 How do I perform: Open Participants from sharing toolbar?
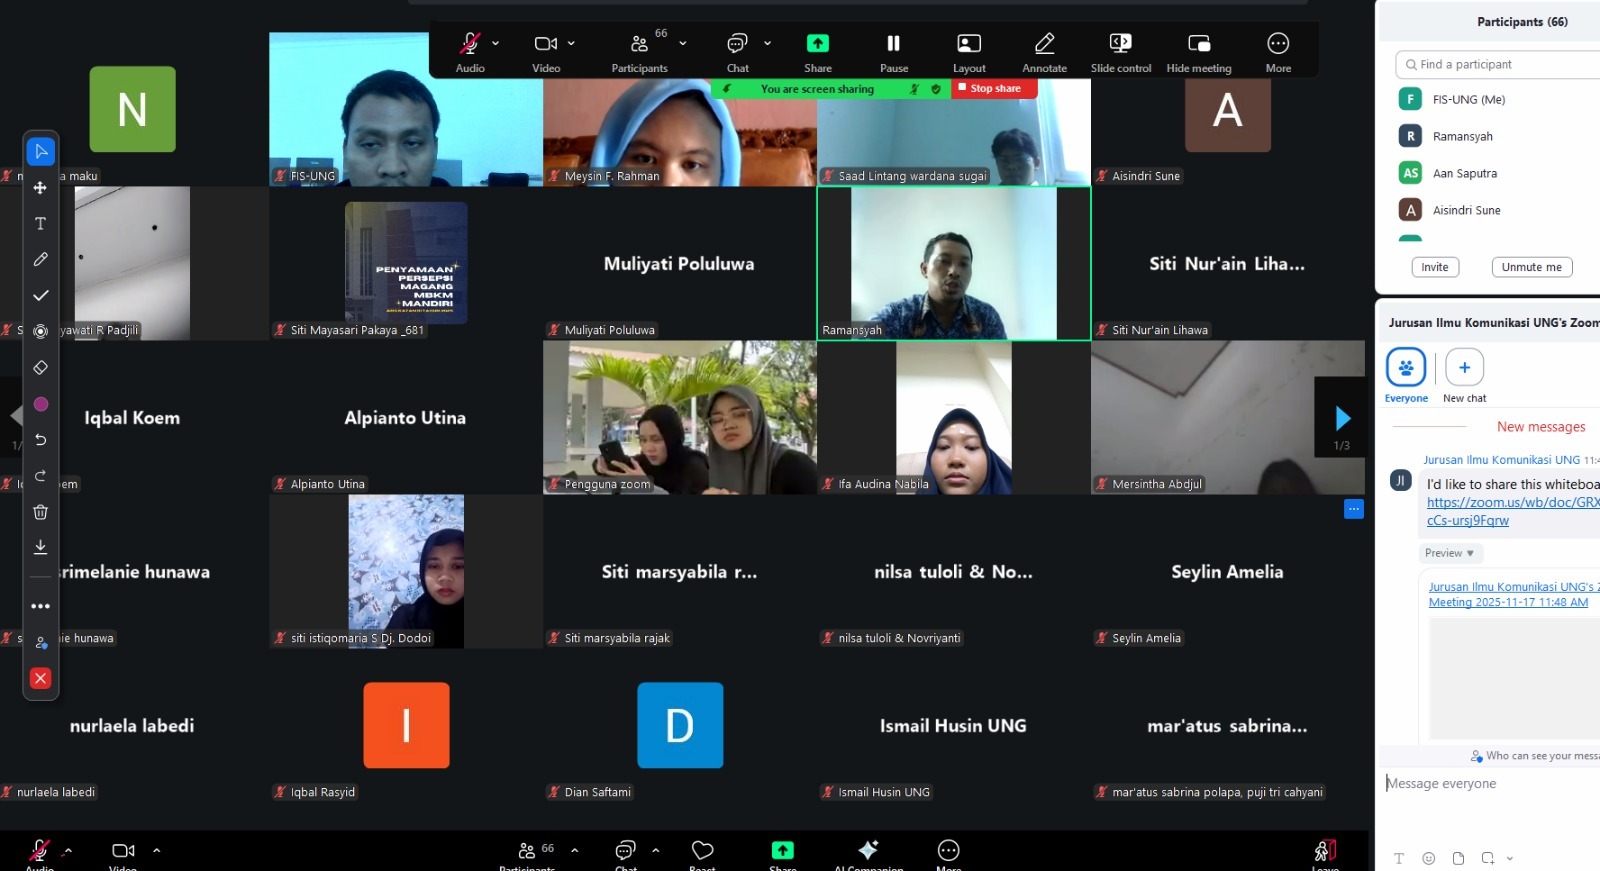(639, 52)
